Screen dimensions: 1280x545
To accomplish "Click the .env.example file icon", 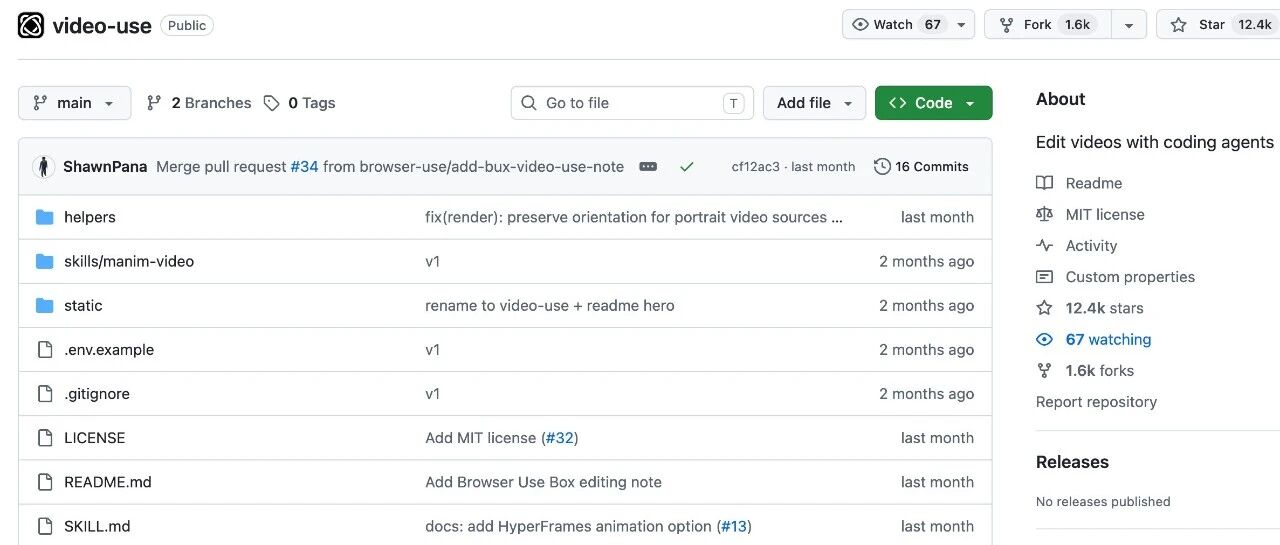I will (44, 350).
